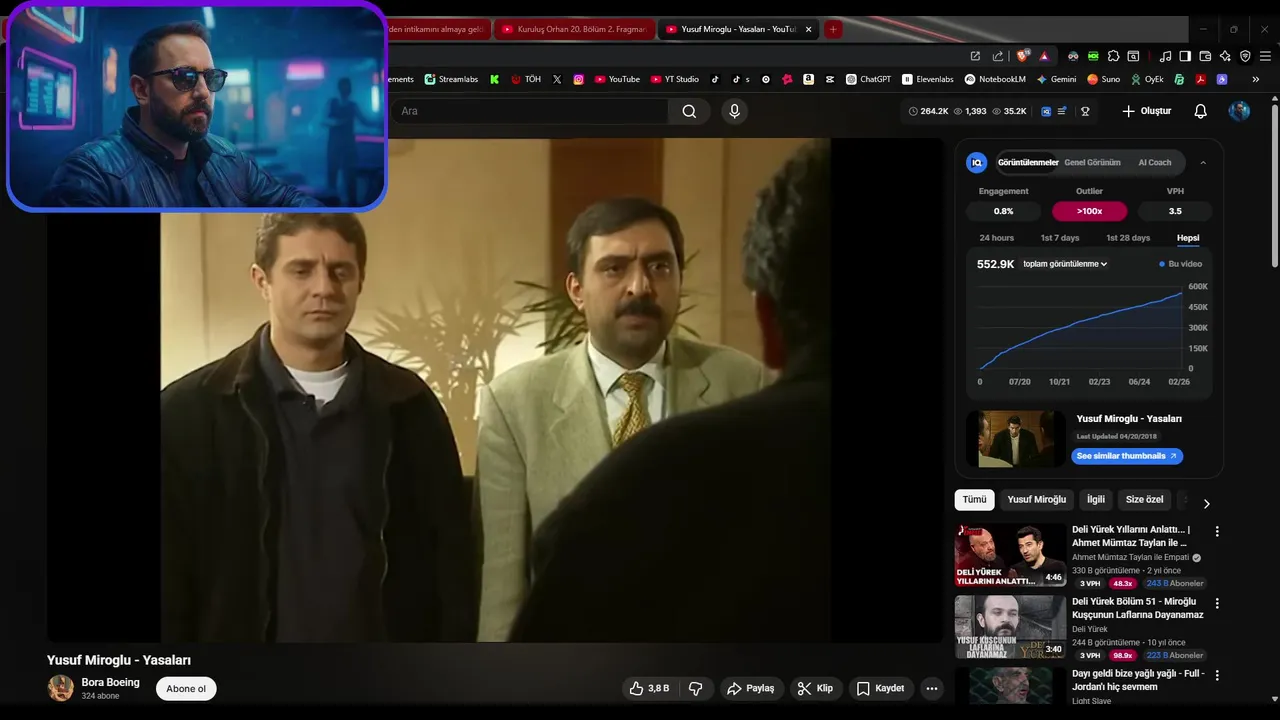The height and width of the screenshot is (720, 1280).
Task: Click the Brave shields lion icon
Action: (1022, 56)
